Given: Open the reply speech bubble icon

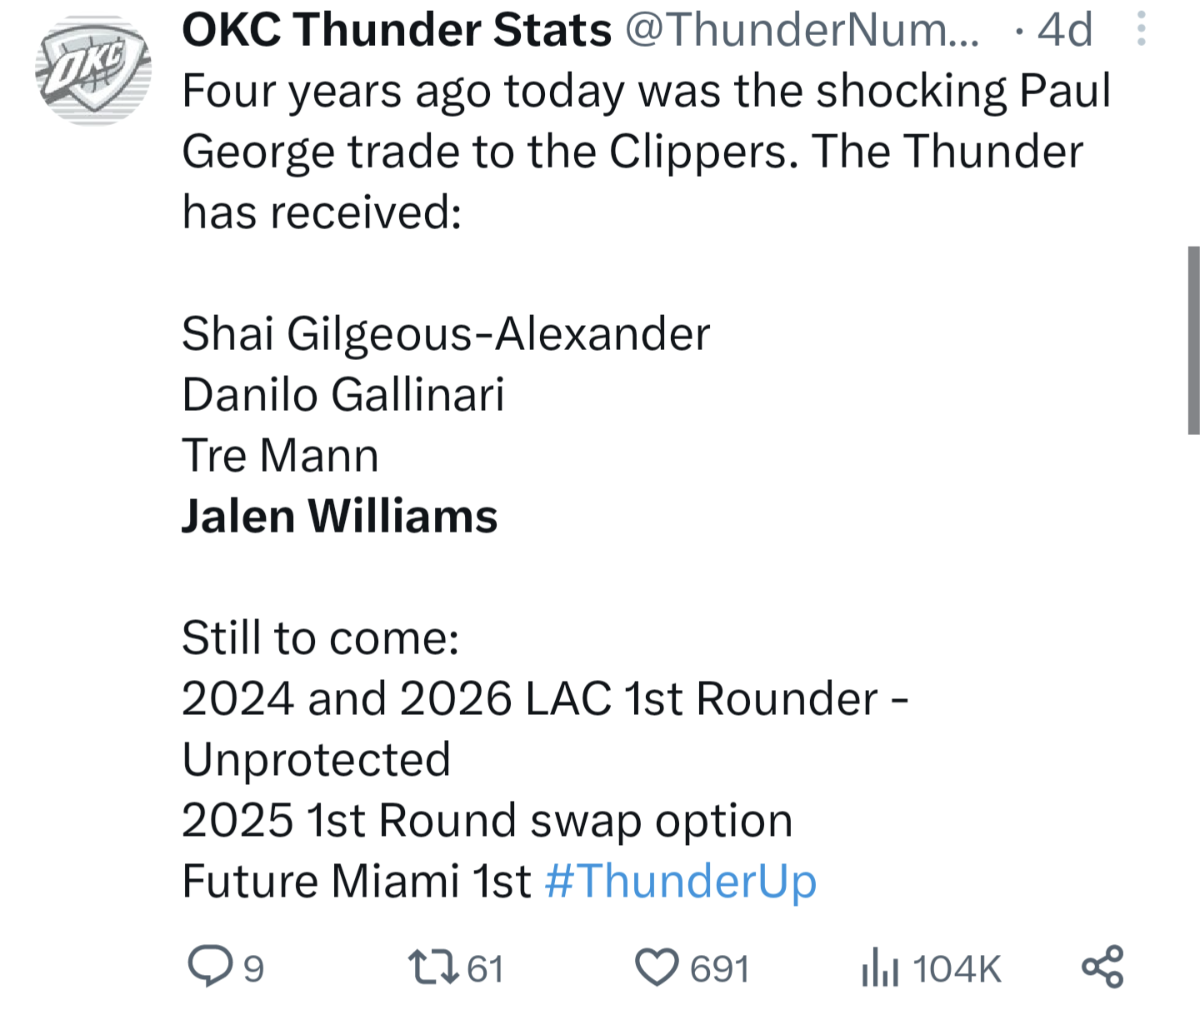Looking at the screenshot, I should tap(211, 967).
